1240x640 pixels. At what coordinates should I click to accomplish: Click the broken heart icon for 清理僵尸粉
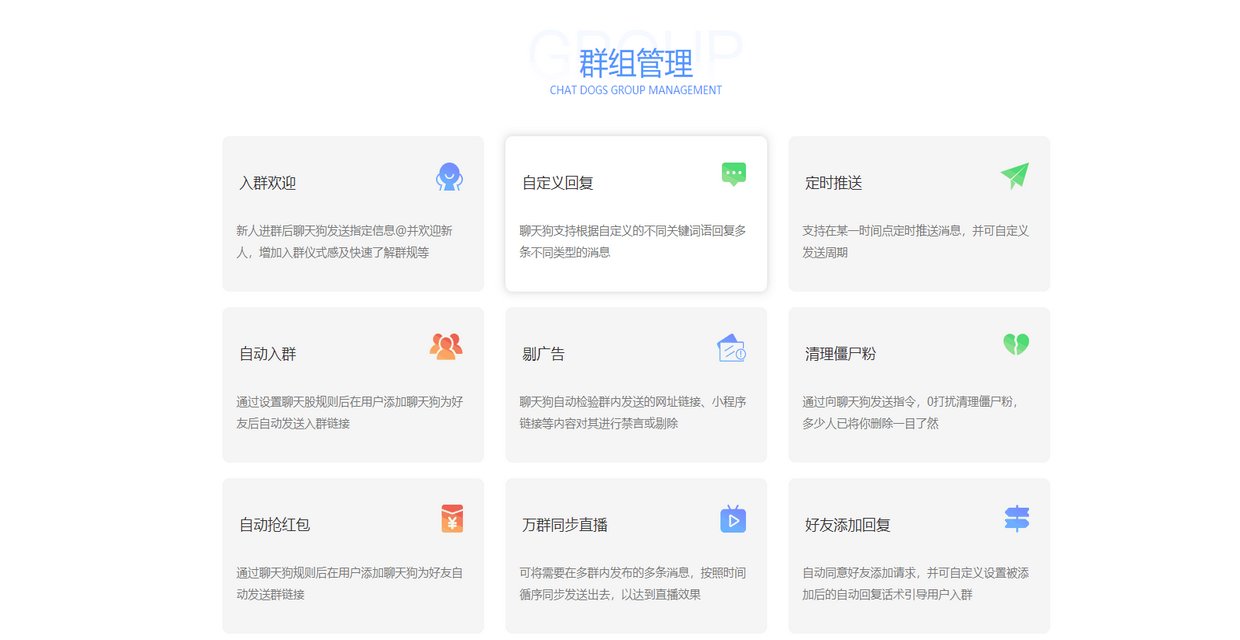click(1016, 343)
